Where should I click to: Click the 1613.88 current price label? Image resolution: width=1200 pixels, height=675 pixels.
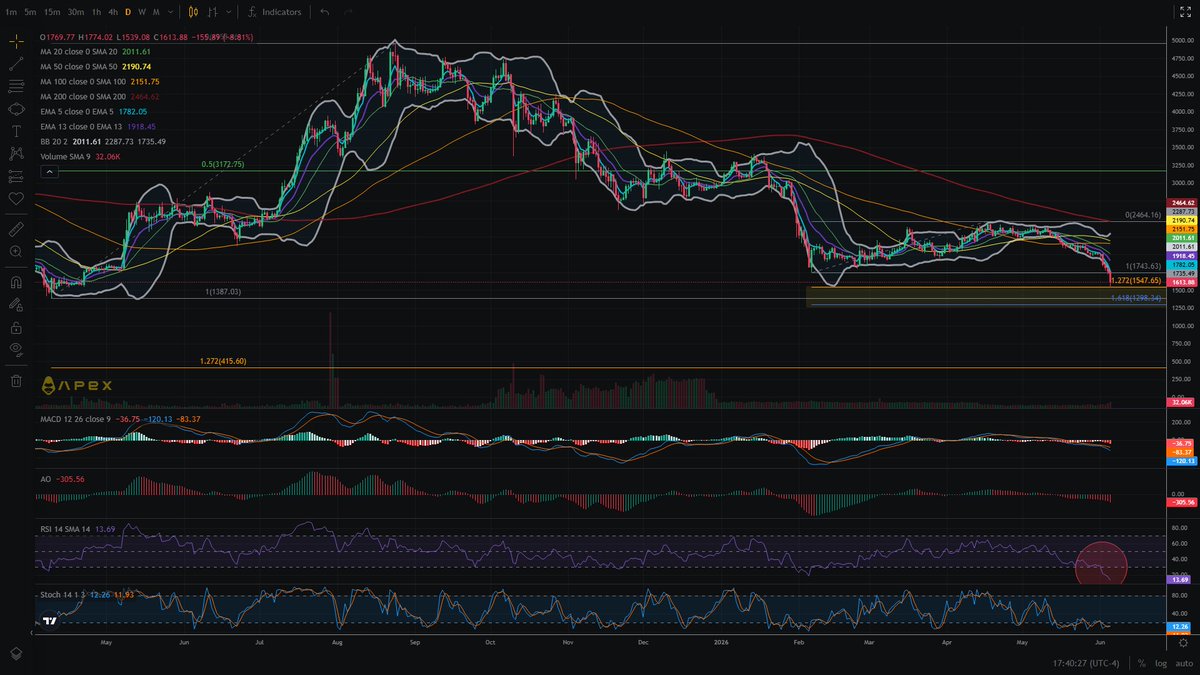point(1181,283)
